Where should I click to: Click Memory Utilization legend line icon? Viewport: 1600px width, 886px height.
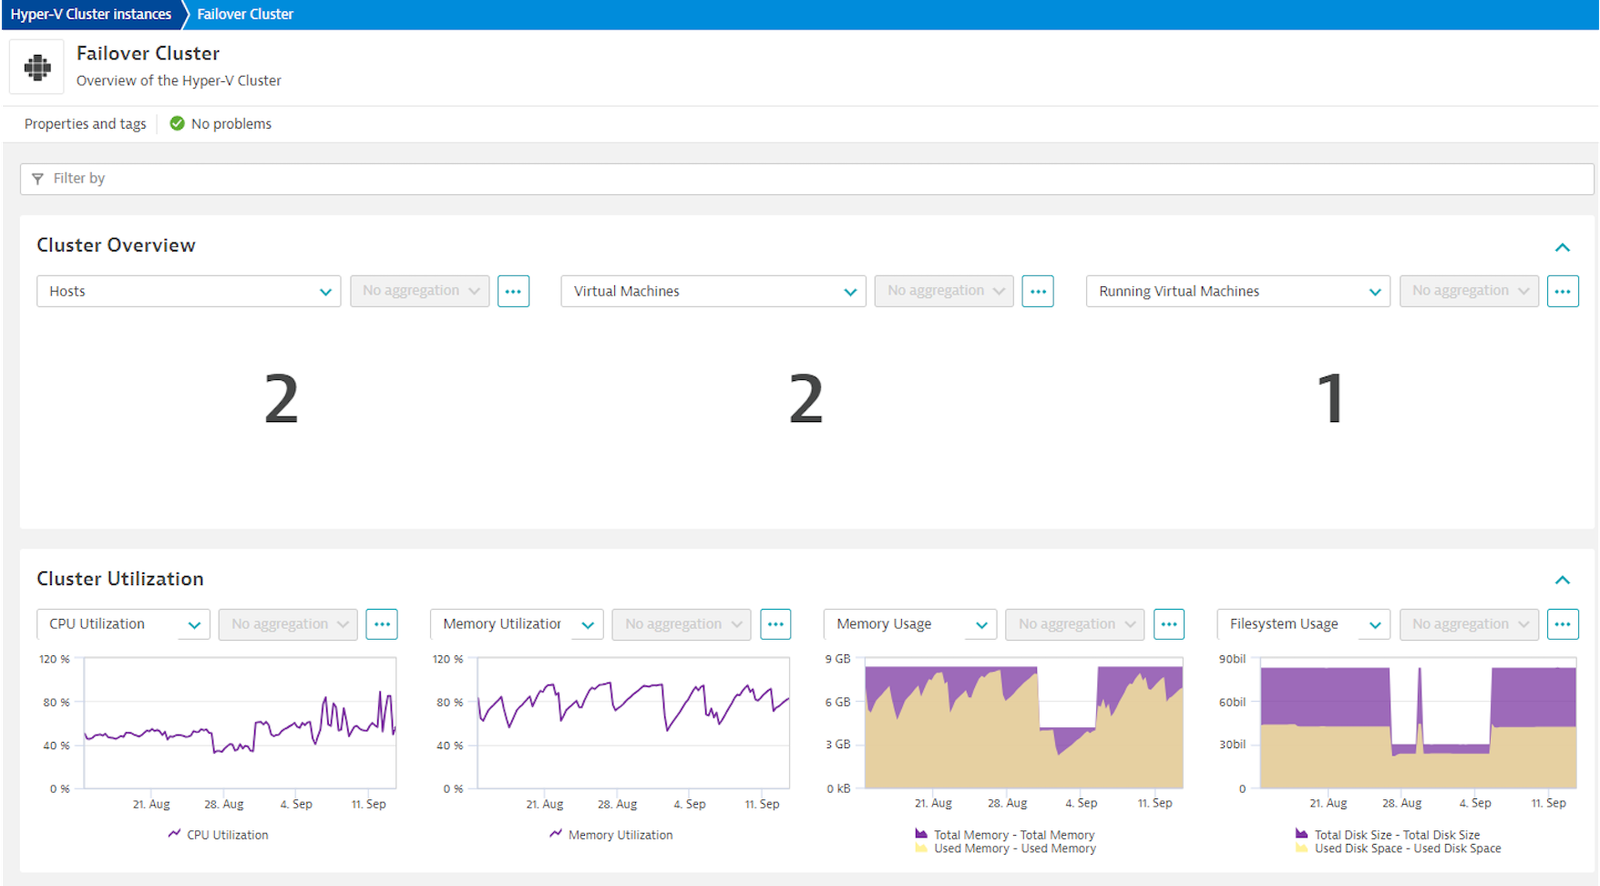556,833
